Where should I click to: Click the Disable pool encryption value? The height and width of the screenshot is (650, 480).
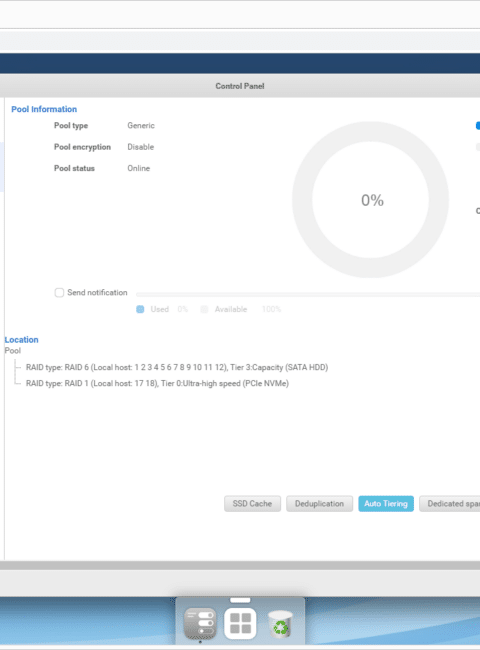pos(141,147)
